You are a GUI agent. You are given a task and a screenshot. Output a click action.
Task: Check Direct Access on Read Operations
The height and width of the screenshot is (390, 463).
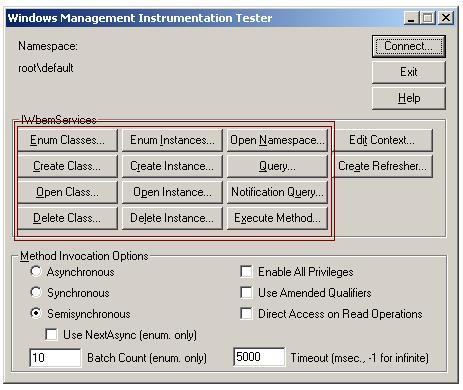[x=246, y=313]
